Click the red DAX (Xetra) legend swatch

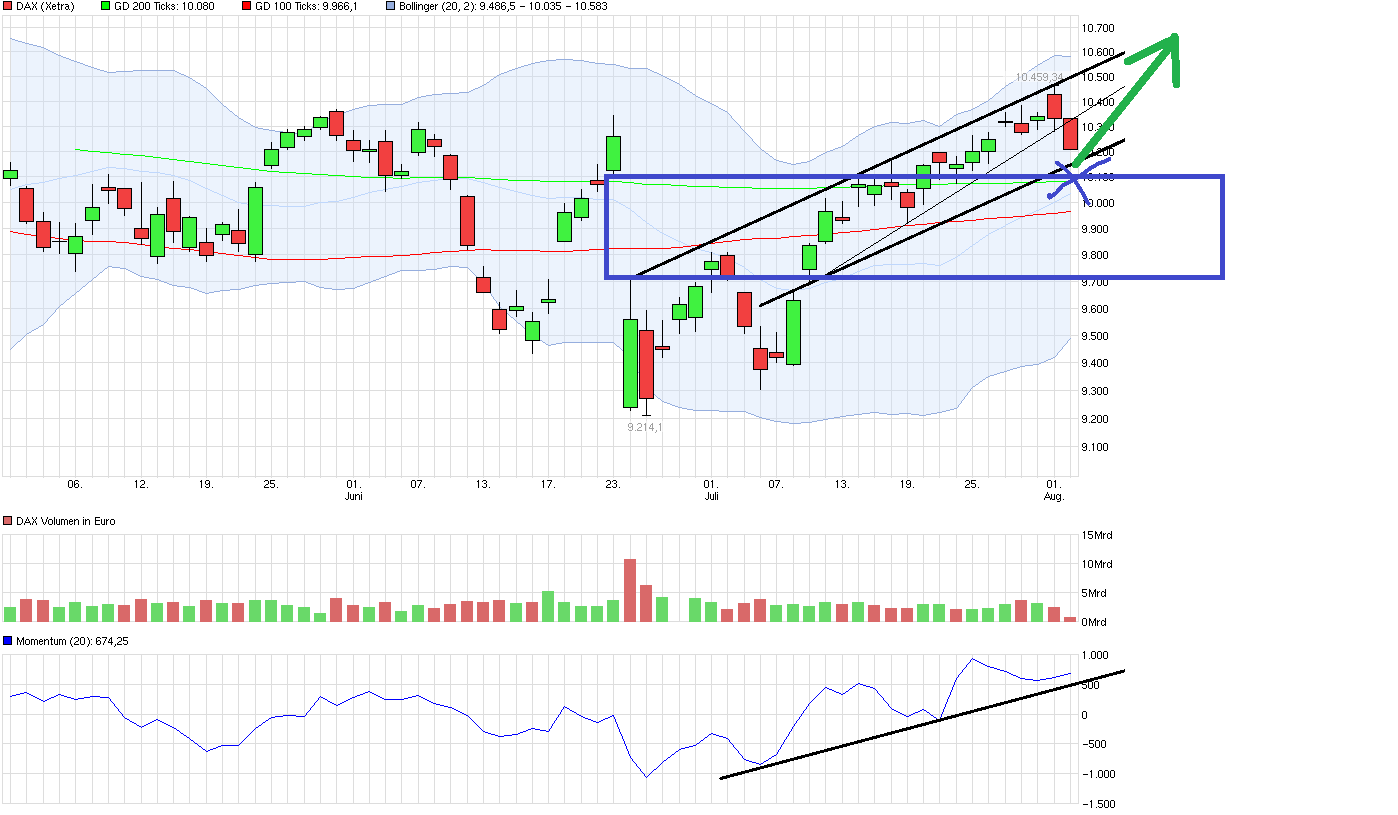click(x=8, y=6)
